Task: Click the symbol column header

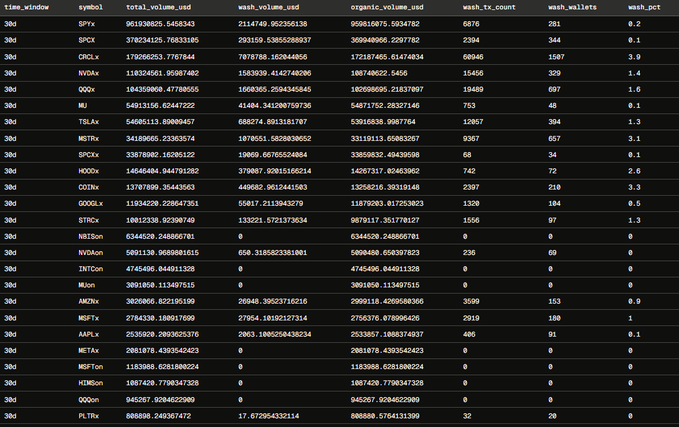Action: [91, 7]
